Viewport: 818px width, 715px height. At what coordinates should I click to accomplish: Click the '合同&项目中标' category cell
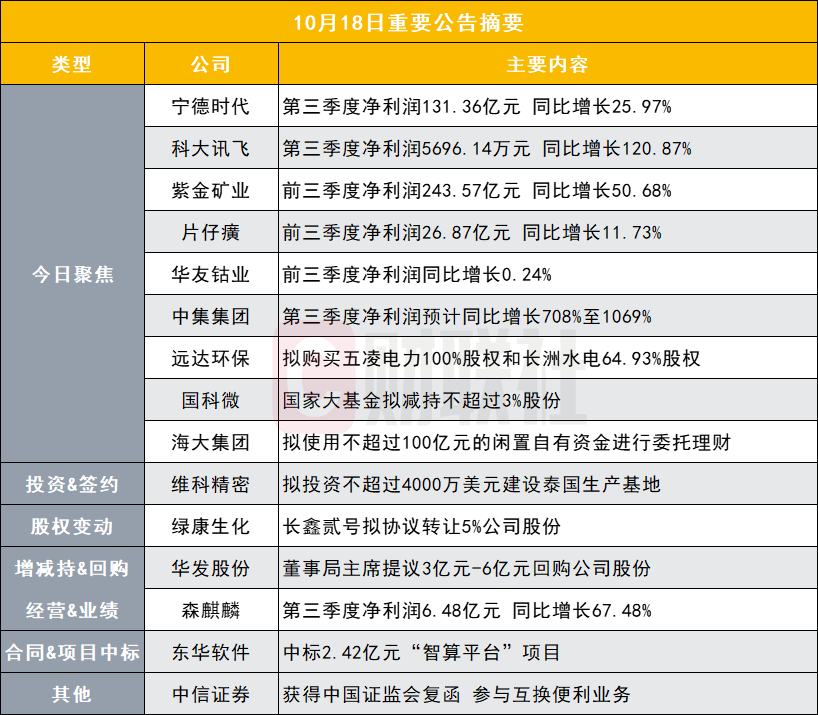[x=73, y=652]
